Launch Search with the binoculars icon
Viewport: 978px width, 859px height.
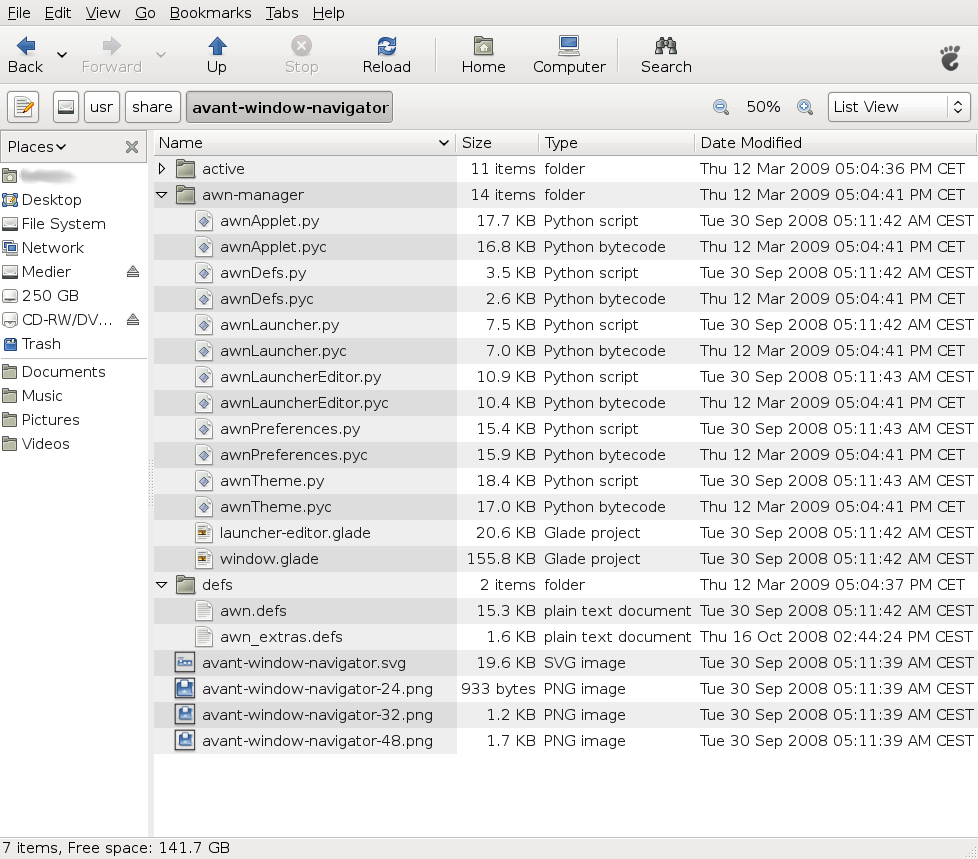pyautogui.click(x=666, y=46)
